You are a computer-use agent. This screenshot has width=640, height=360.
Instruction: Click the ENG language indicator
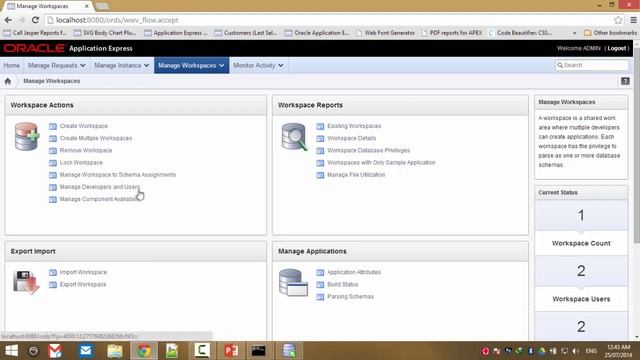591,351
